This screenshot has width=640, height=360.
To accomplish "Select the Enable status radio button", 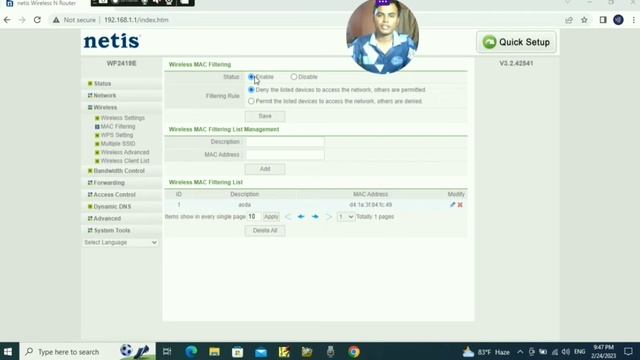I will (x=251, y=77).
